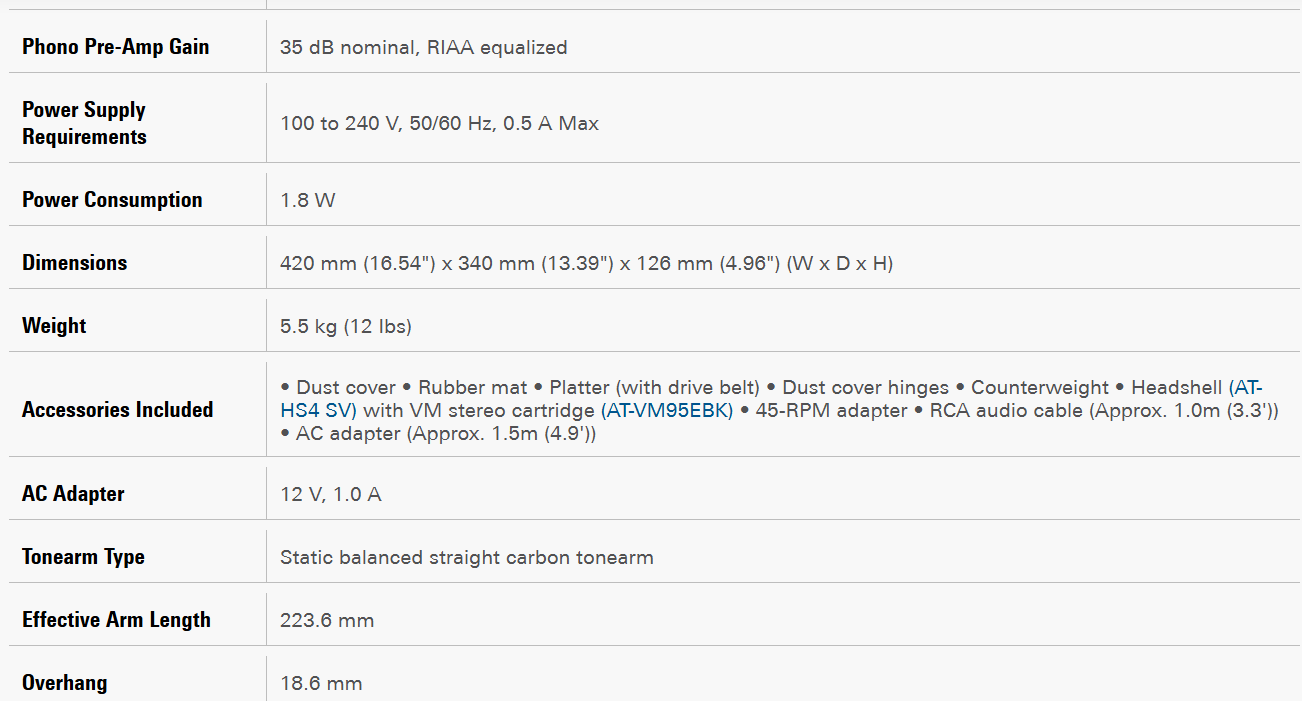Open the AT-VM95EBK cartridge link
Viewport: 1302px width, 701px height.
667,410
